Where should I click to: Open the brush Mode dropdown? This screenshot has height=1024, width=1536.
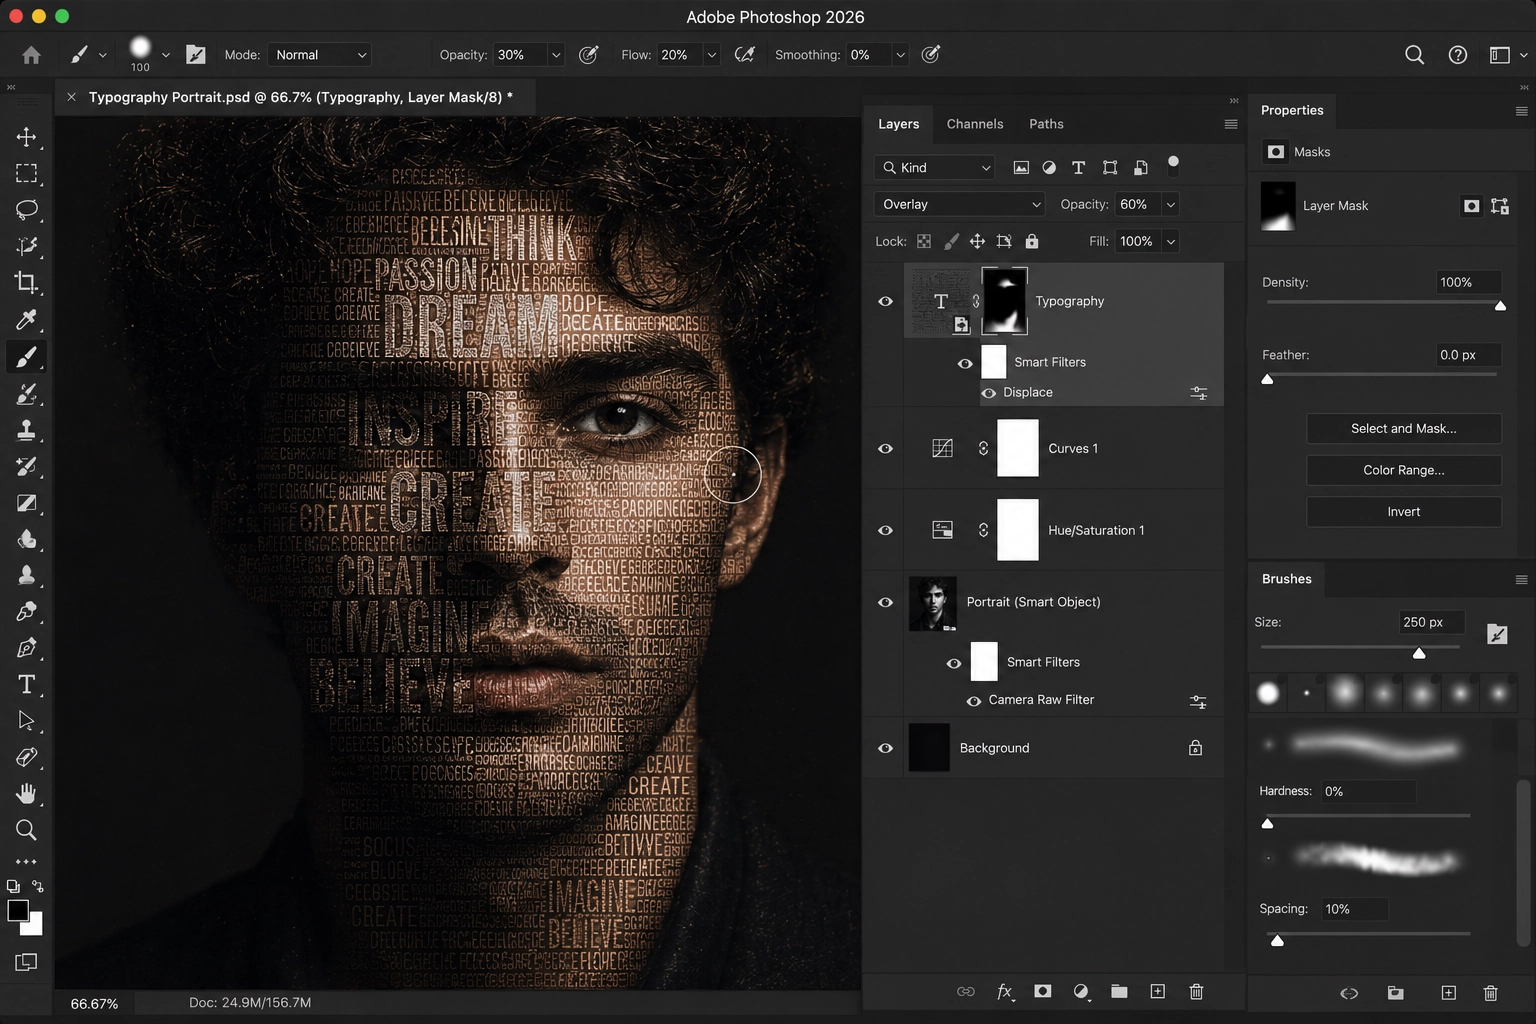320,55
